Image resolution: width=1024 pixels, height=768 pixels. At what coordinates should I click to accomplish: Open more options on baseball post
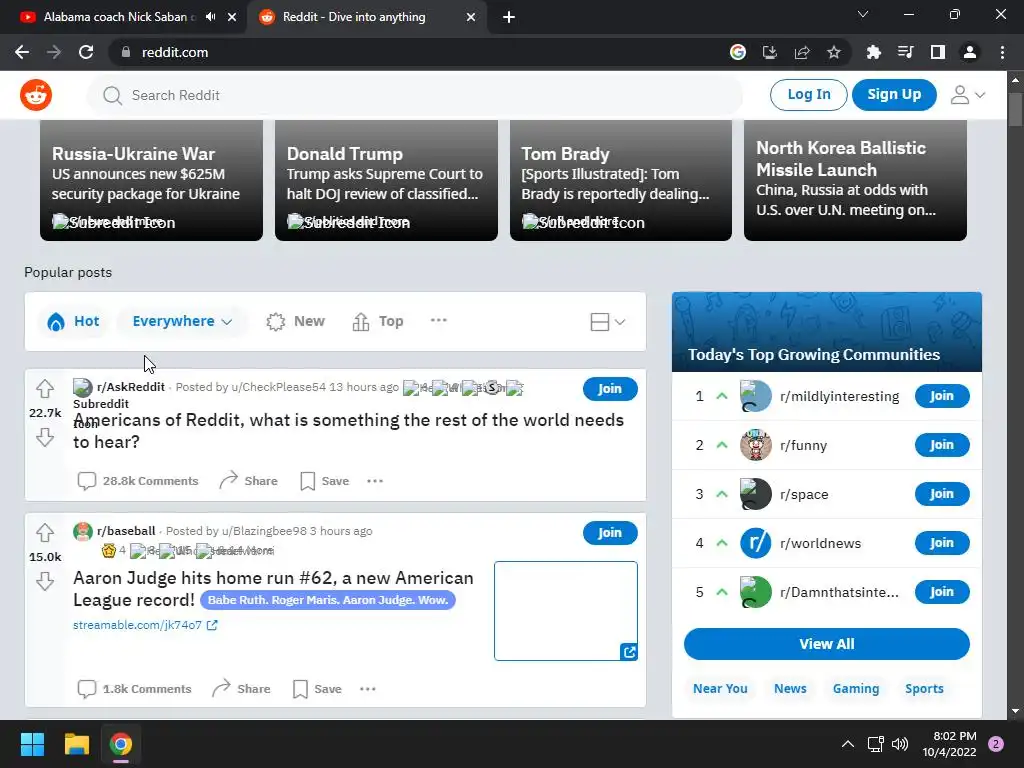click(x=368, y=689)
